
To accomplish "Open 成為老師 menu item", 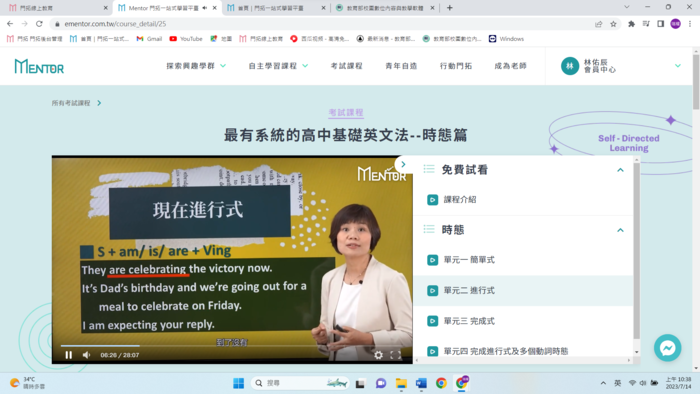I will click(x=510, y=66).
